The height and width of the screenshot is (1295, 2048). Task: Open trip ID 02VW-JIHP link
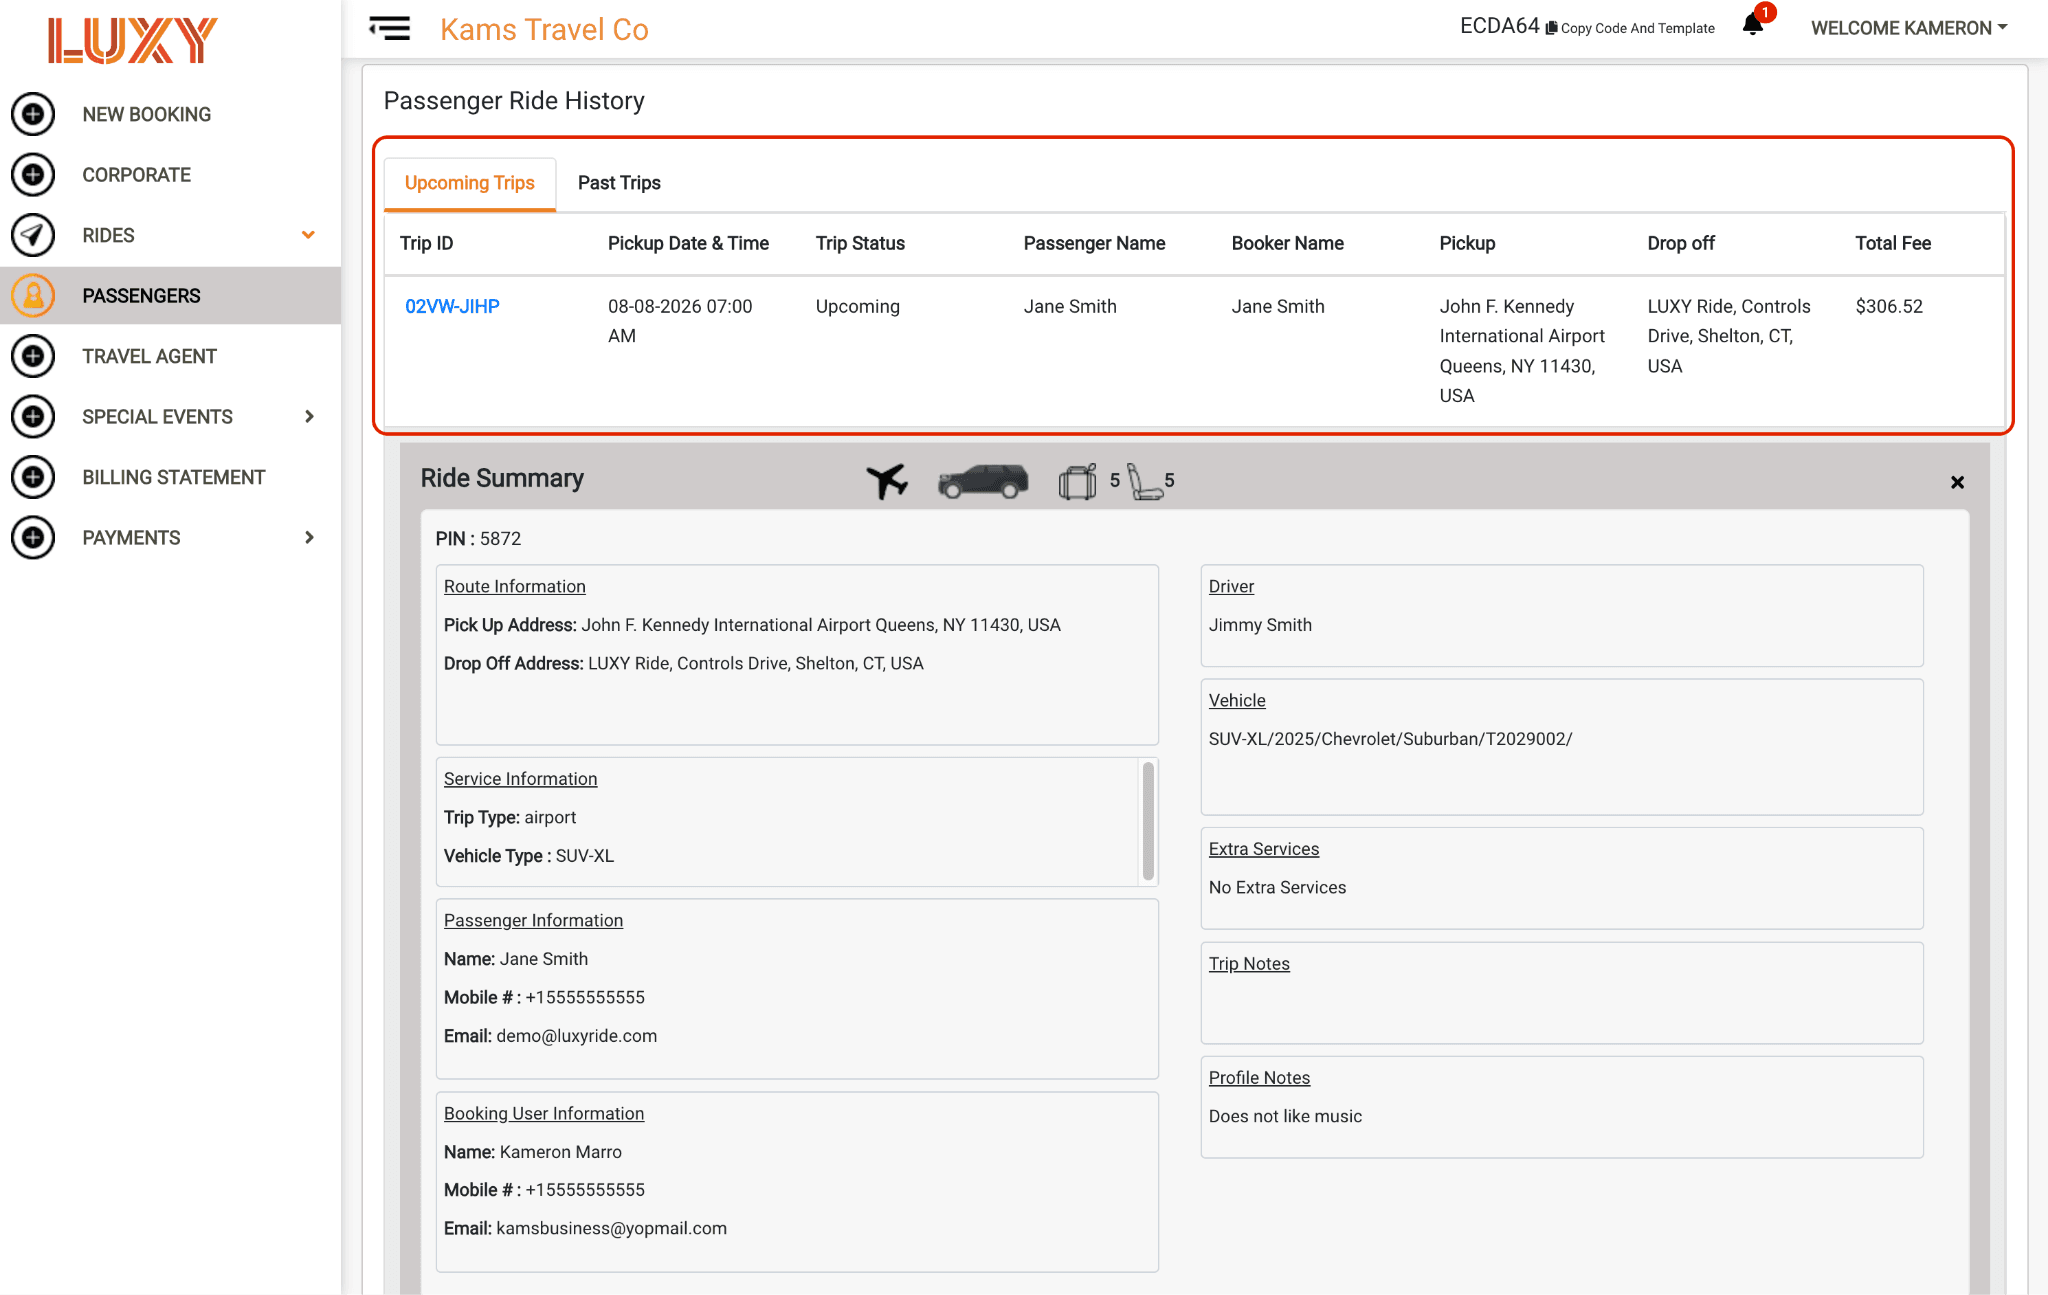tap(452, 306)
